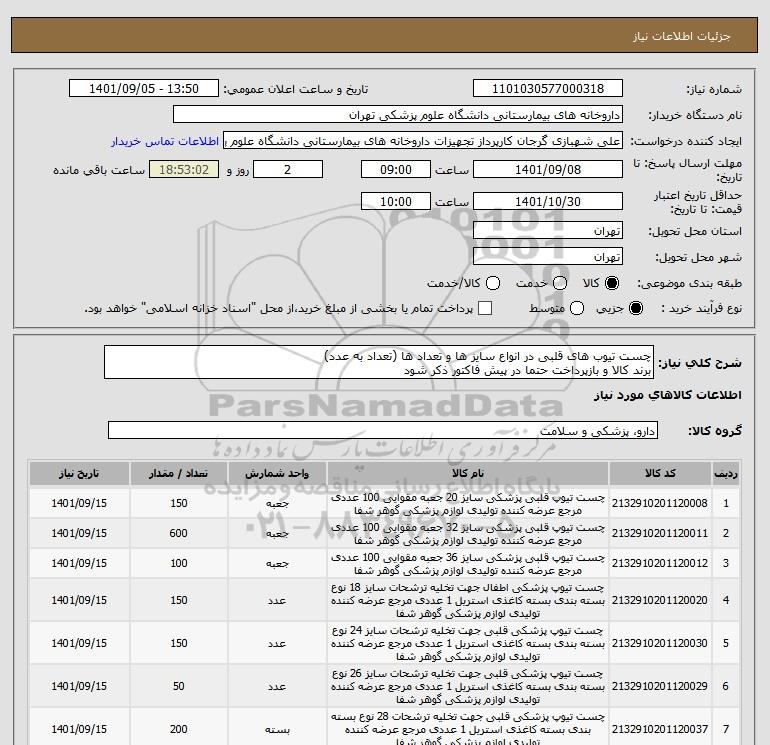Click the شماره نیاز field 1101030577000318
This screenshot has width=770, height=745.
point(548,88)
